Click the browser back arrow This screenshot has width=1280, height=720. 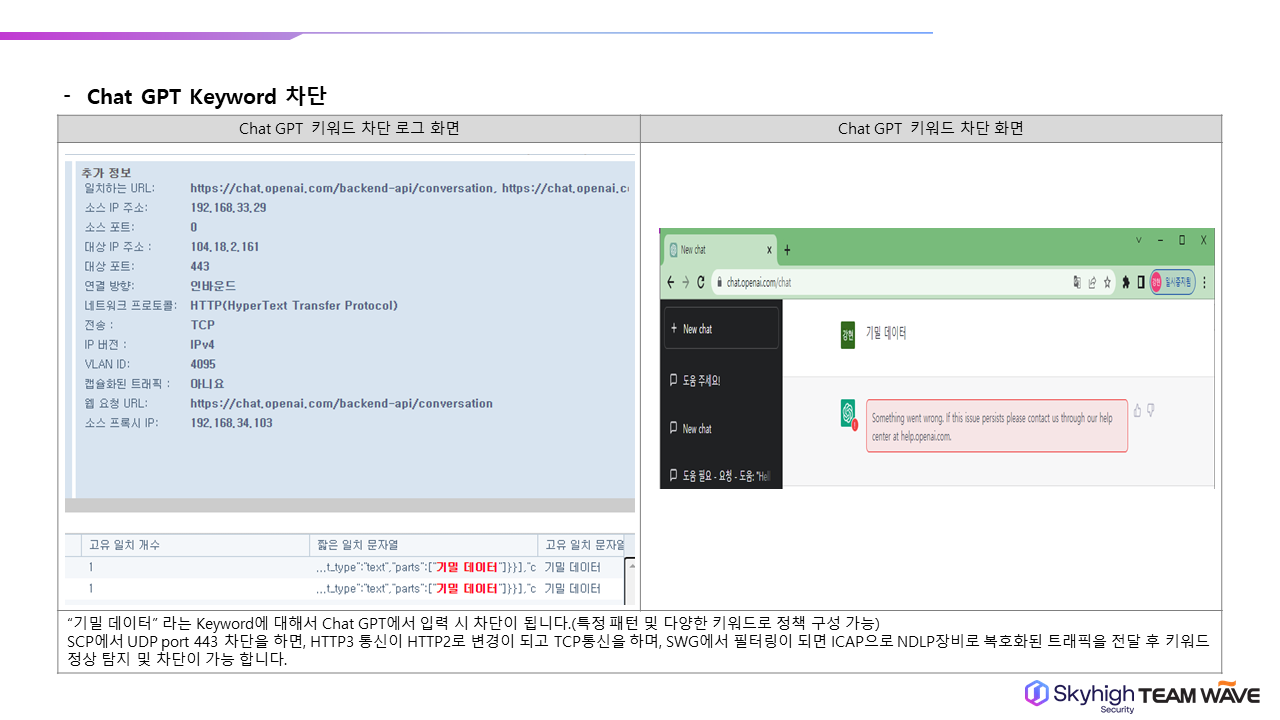670,283
